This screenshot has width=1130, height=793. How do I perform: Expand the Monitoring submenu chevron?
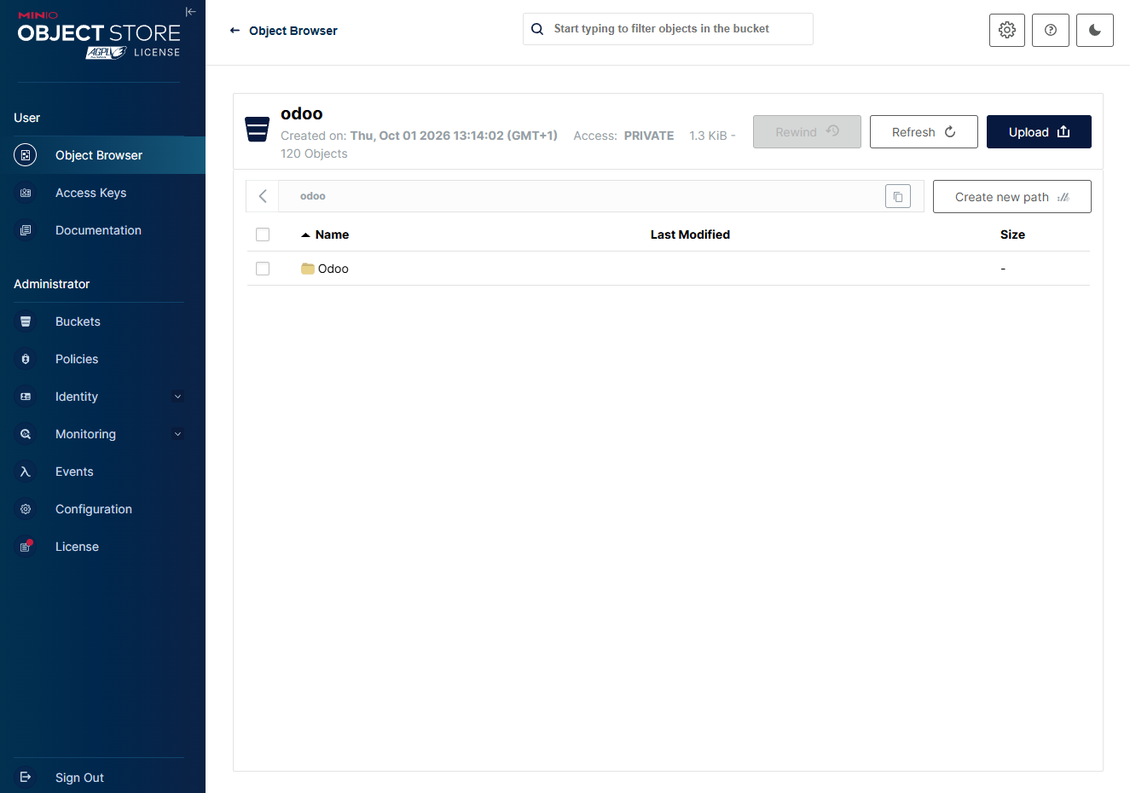pos(177,434)
